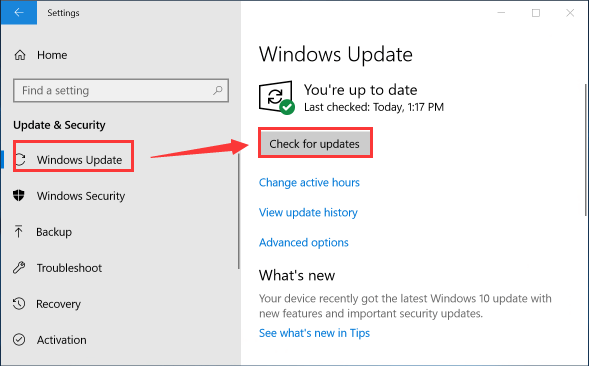Screen dimensions: 589x366
Task: Click the Activation checkmark circle icon
Action: [x=19, y=340]
